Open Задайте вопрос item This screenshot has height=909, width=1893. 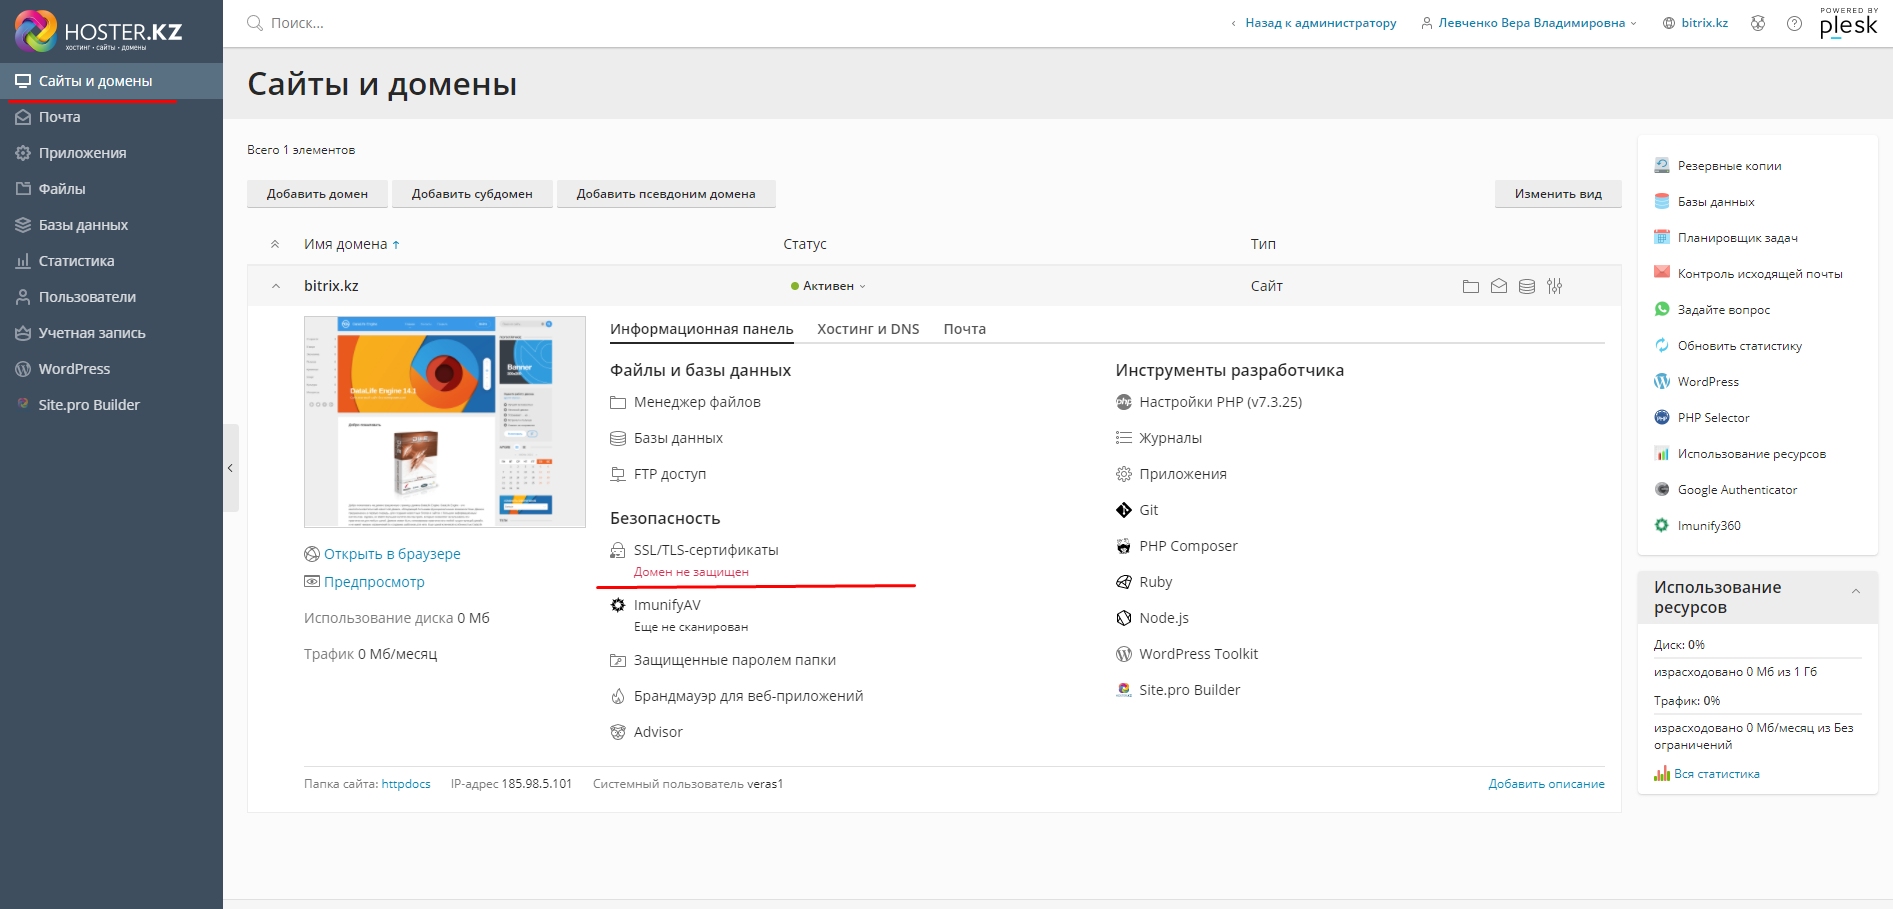coord(1723,310)
